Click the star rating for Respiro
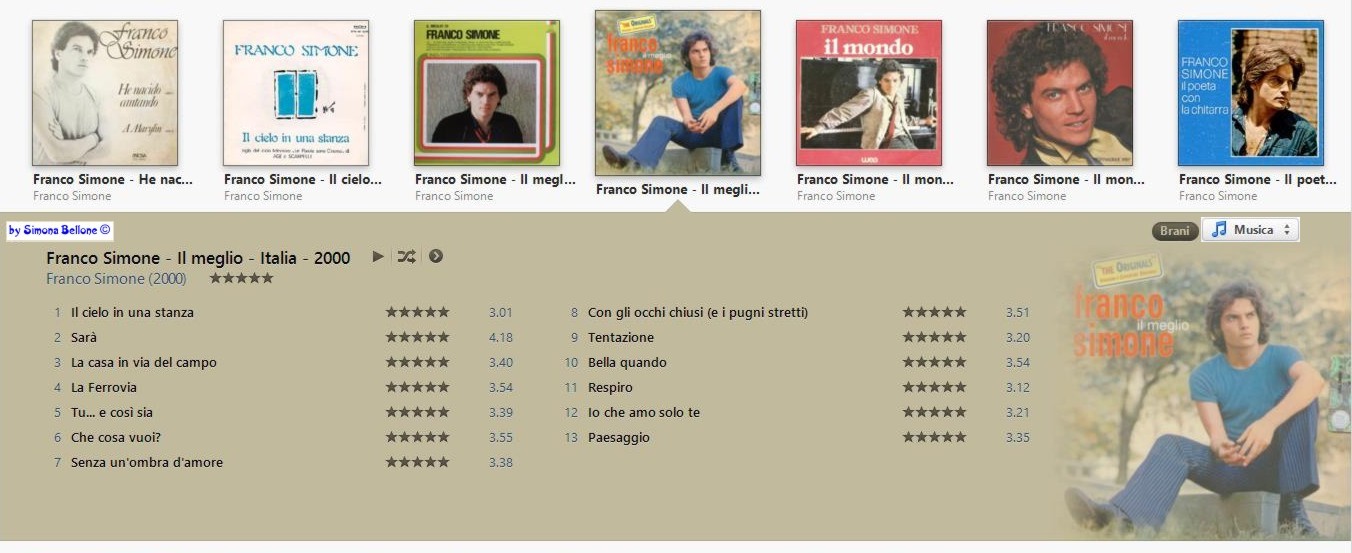The image size is (1352, 553). coord(935,387)
